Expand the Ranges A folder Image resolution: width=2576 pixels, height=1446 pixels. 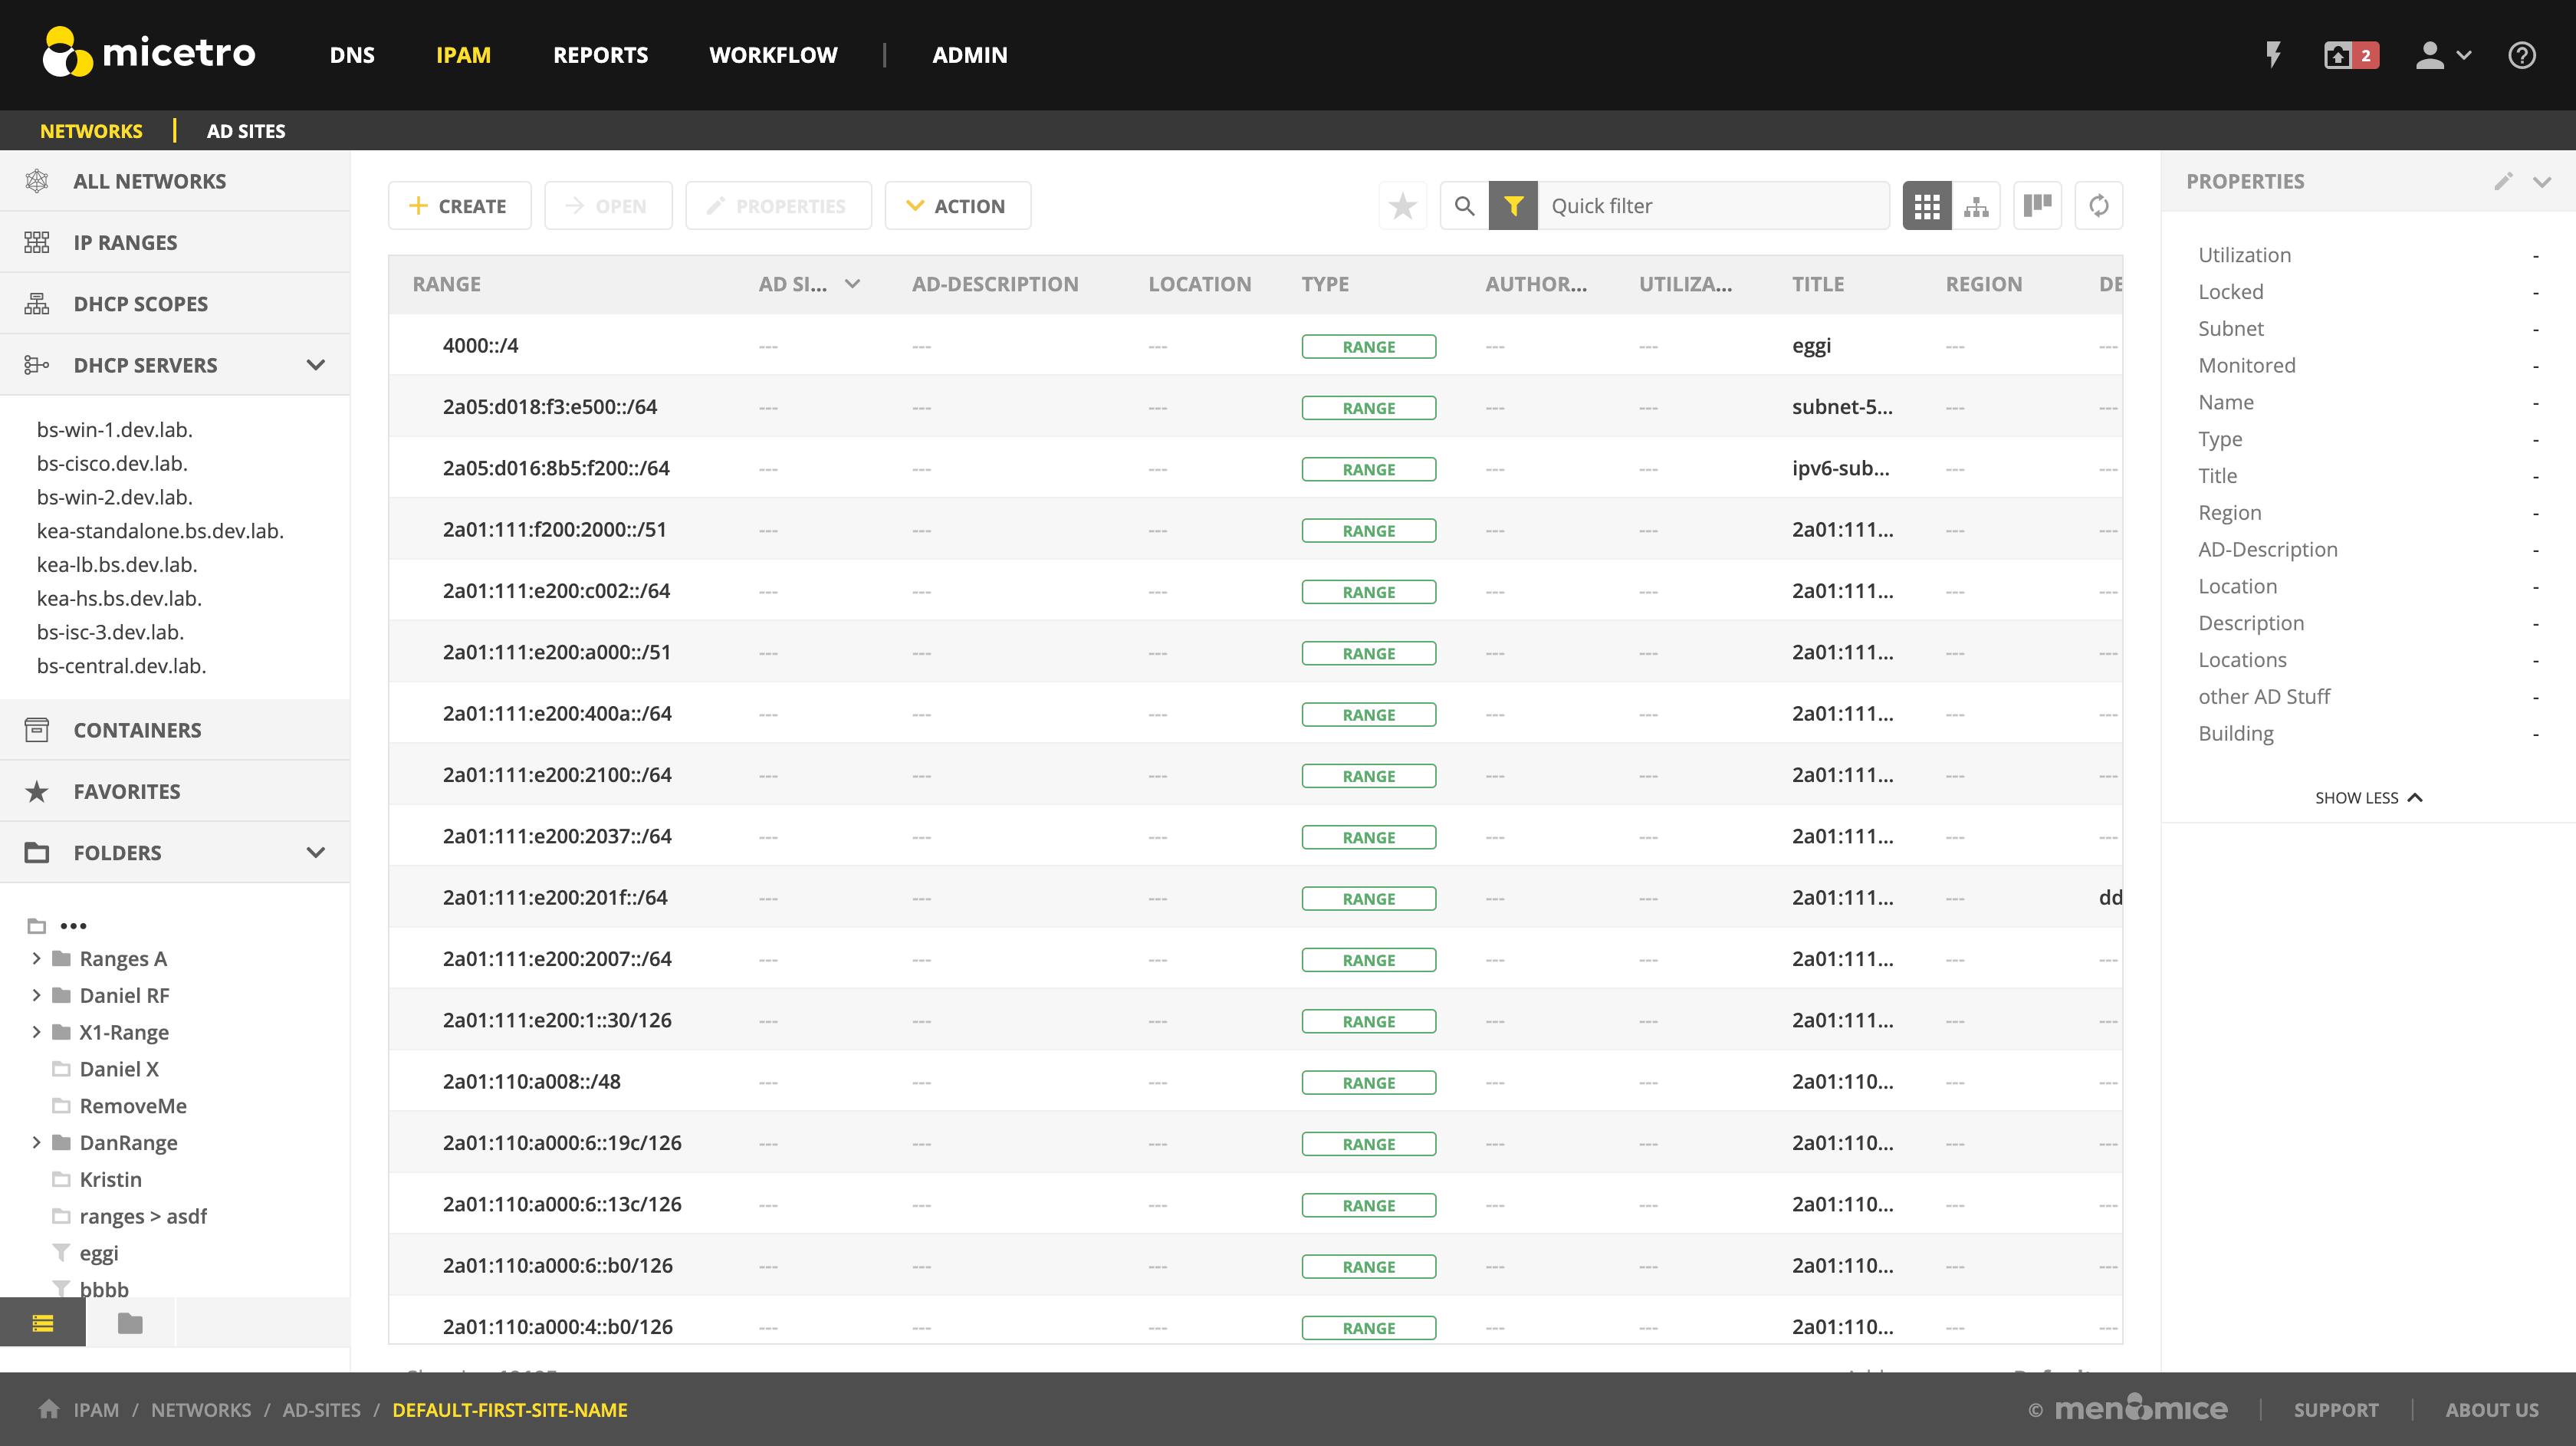coord(37,958)
